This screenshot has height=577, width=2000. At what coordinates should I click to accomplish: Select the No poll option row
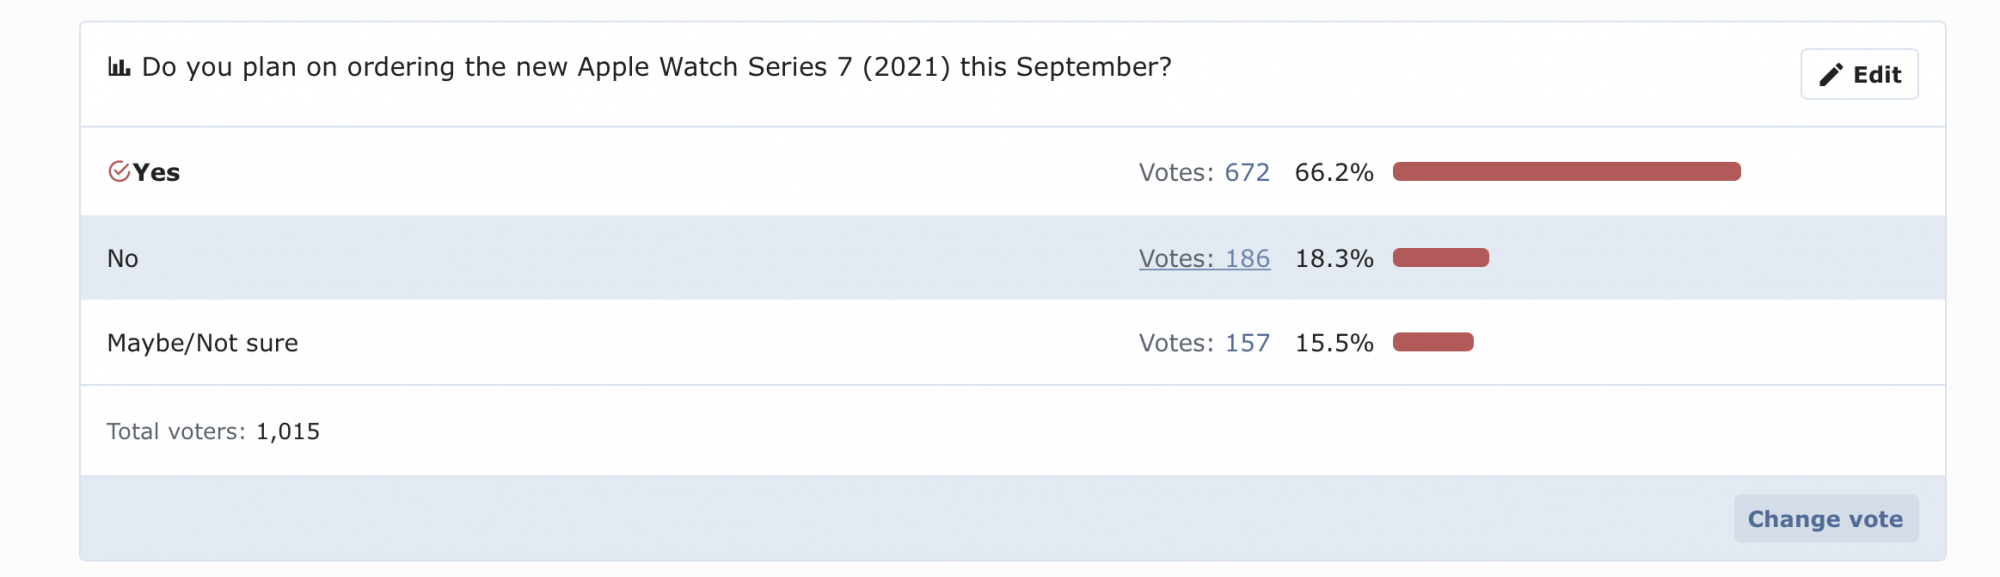click(1012, 258)
